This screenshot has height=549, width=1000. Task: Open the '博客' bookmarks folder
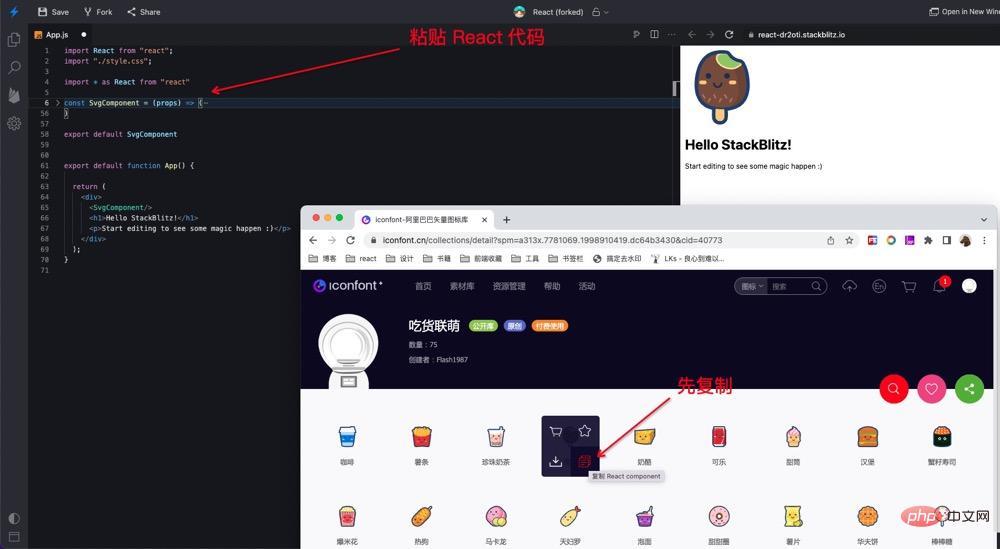322,258
